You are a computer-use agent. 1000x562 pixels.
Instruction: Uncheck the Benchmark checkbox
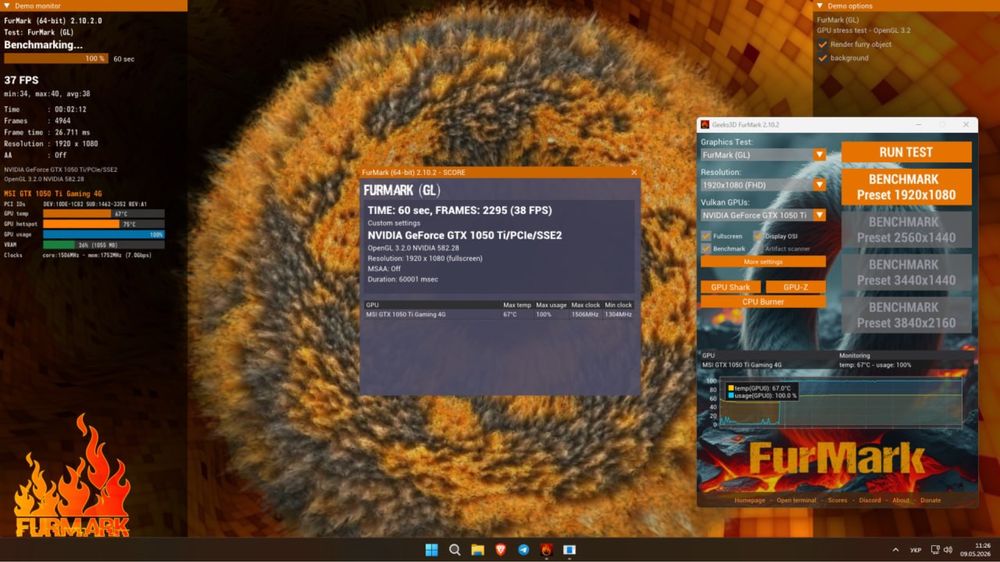click(x=706, y=249)
